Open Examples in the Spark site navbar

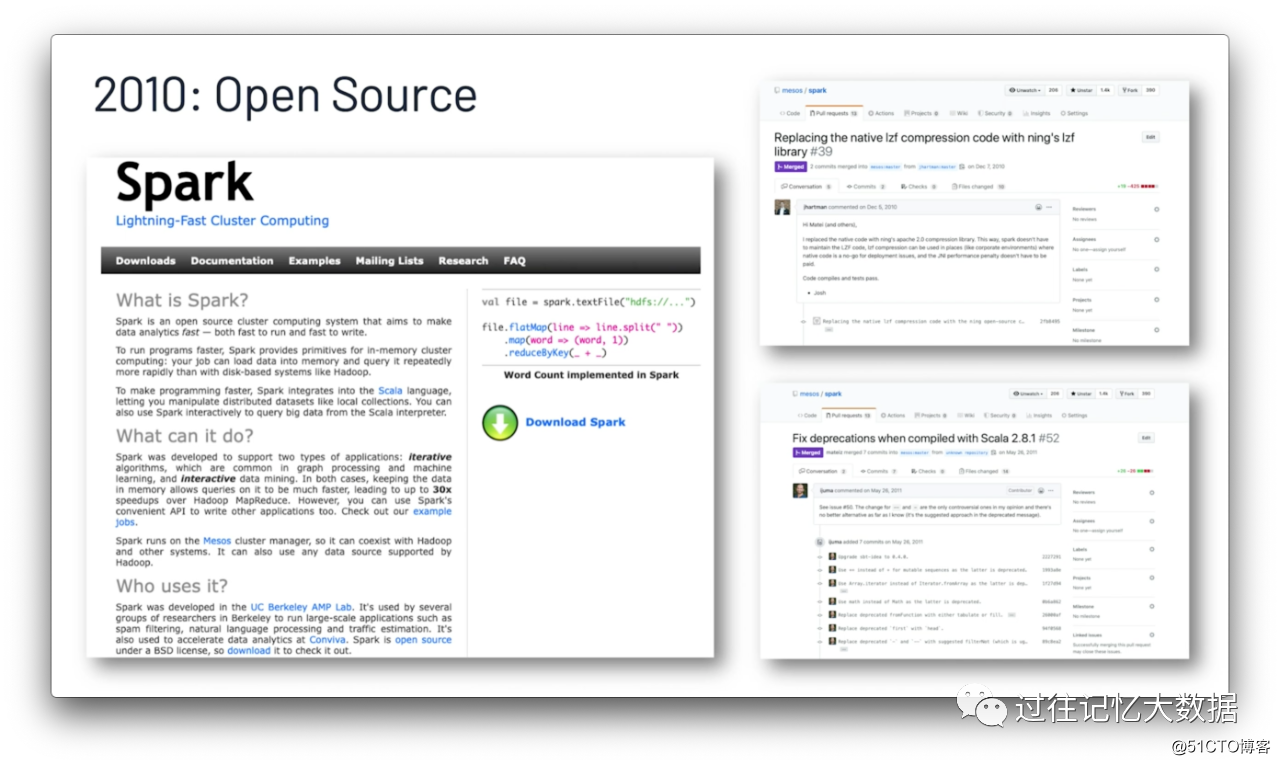click(x=315, y=261)
